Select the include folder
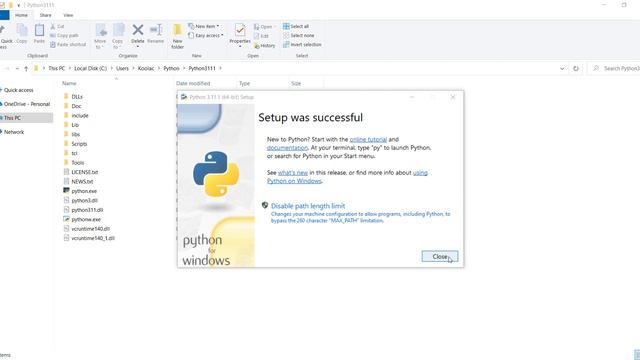 [x=80, y=116]
